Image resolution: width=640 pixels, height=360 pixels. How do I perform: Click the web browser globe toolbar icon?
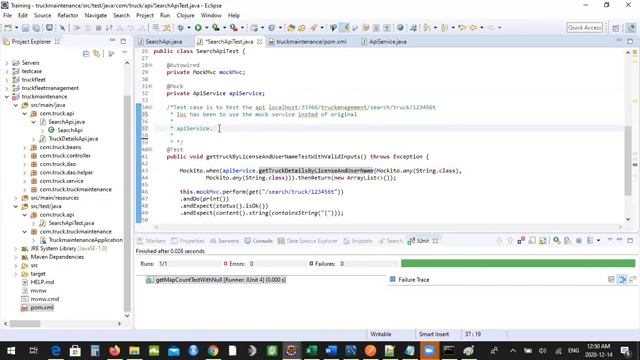click(x=400, y=28)
